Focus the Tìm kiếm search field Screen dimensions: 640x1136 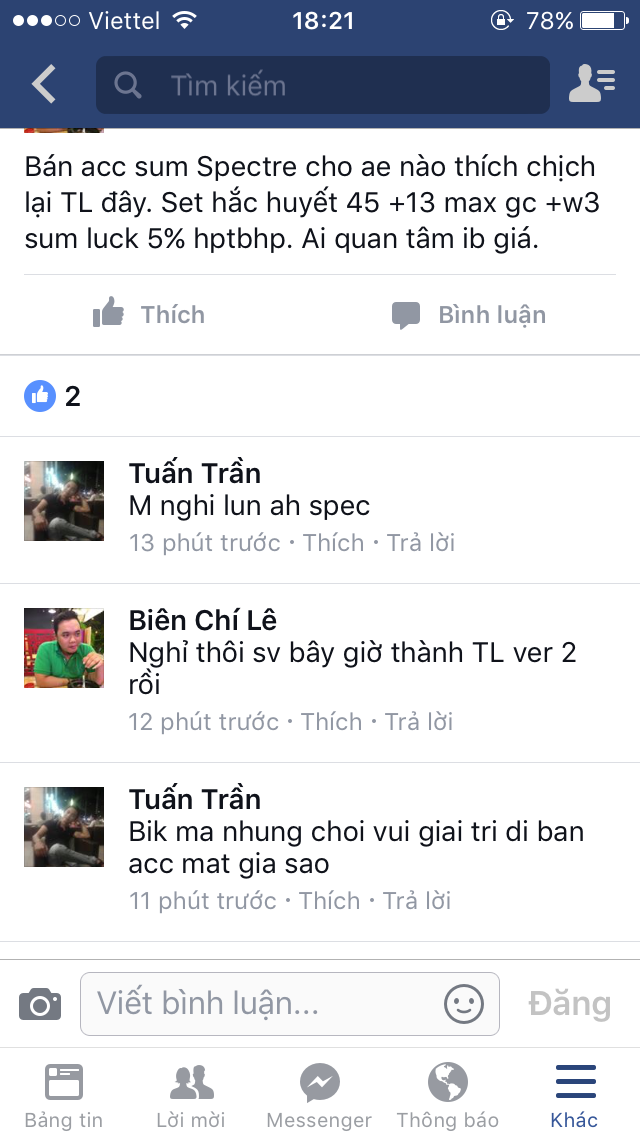(323, 85)
